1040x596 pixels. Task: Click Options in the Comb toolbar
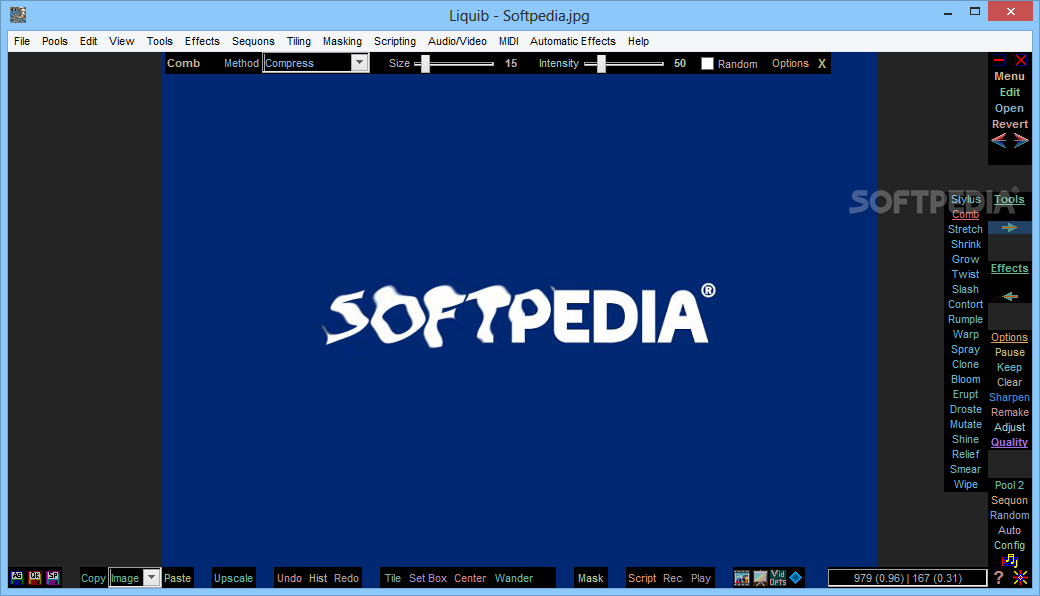click(790, 64)
